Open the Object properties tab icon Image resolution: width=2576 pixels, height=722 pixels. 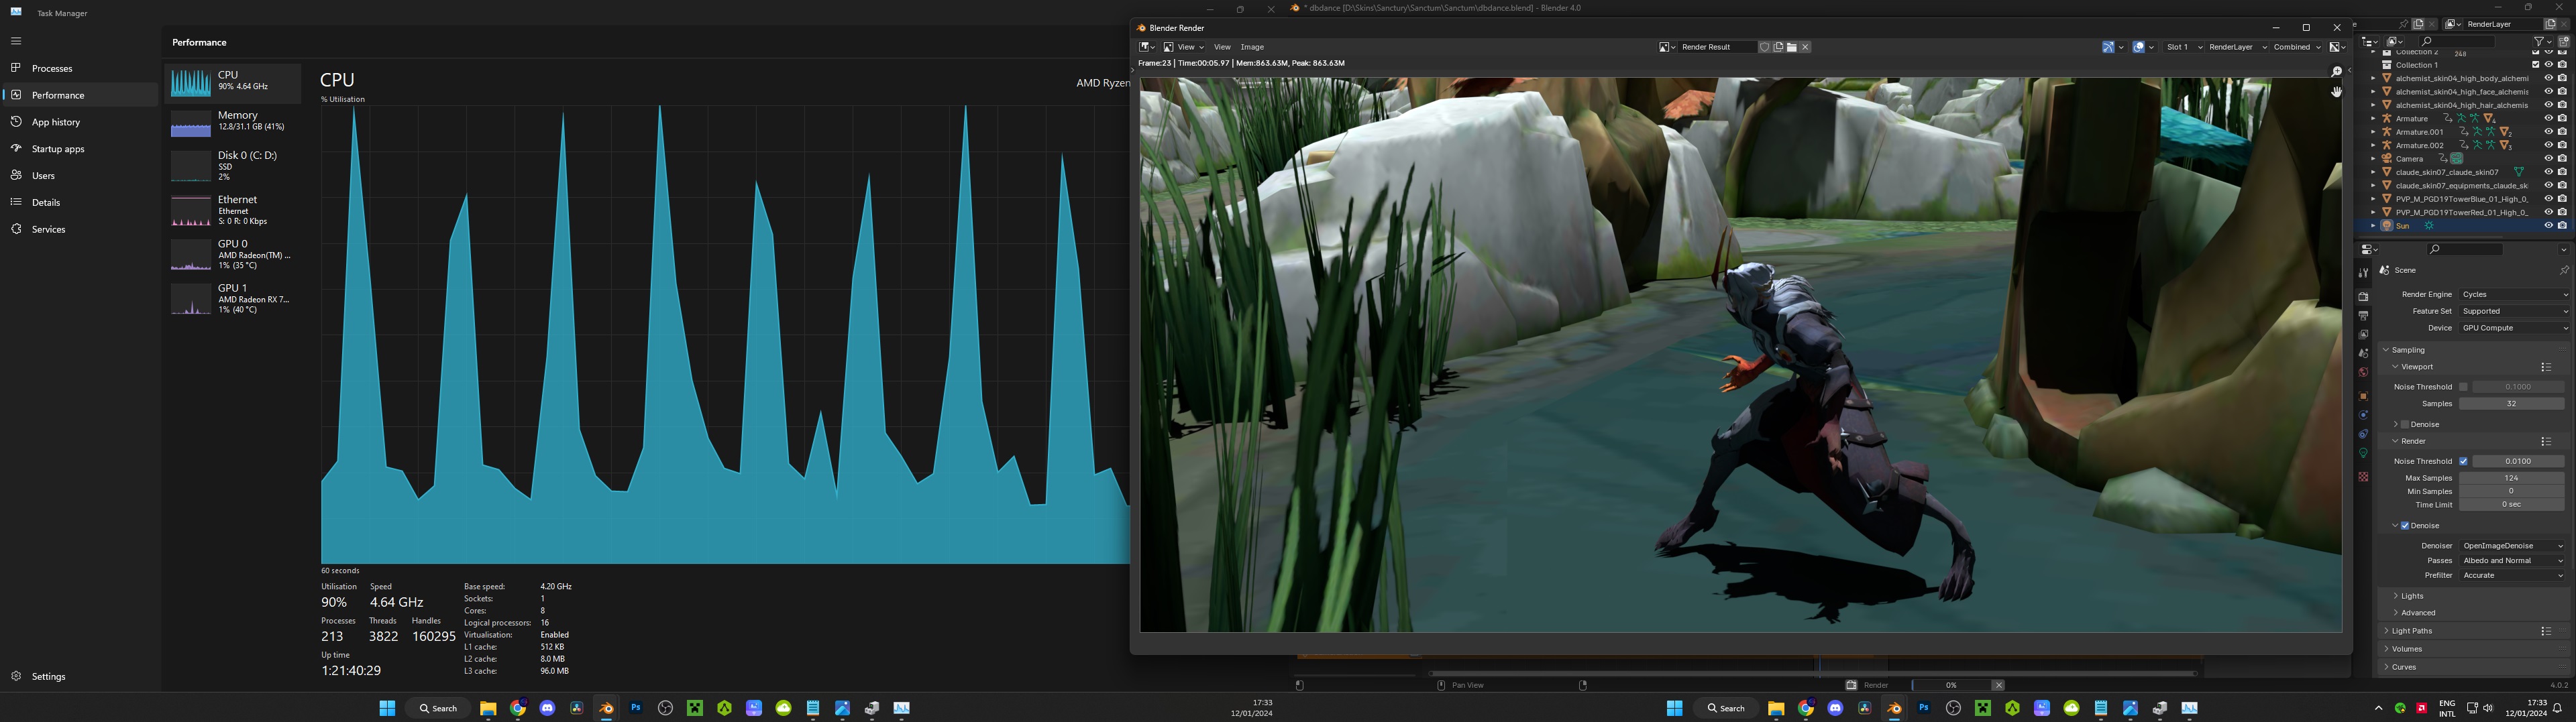click(2363, 396)
